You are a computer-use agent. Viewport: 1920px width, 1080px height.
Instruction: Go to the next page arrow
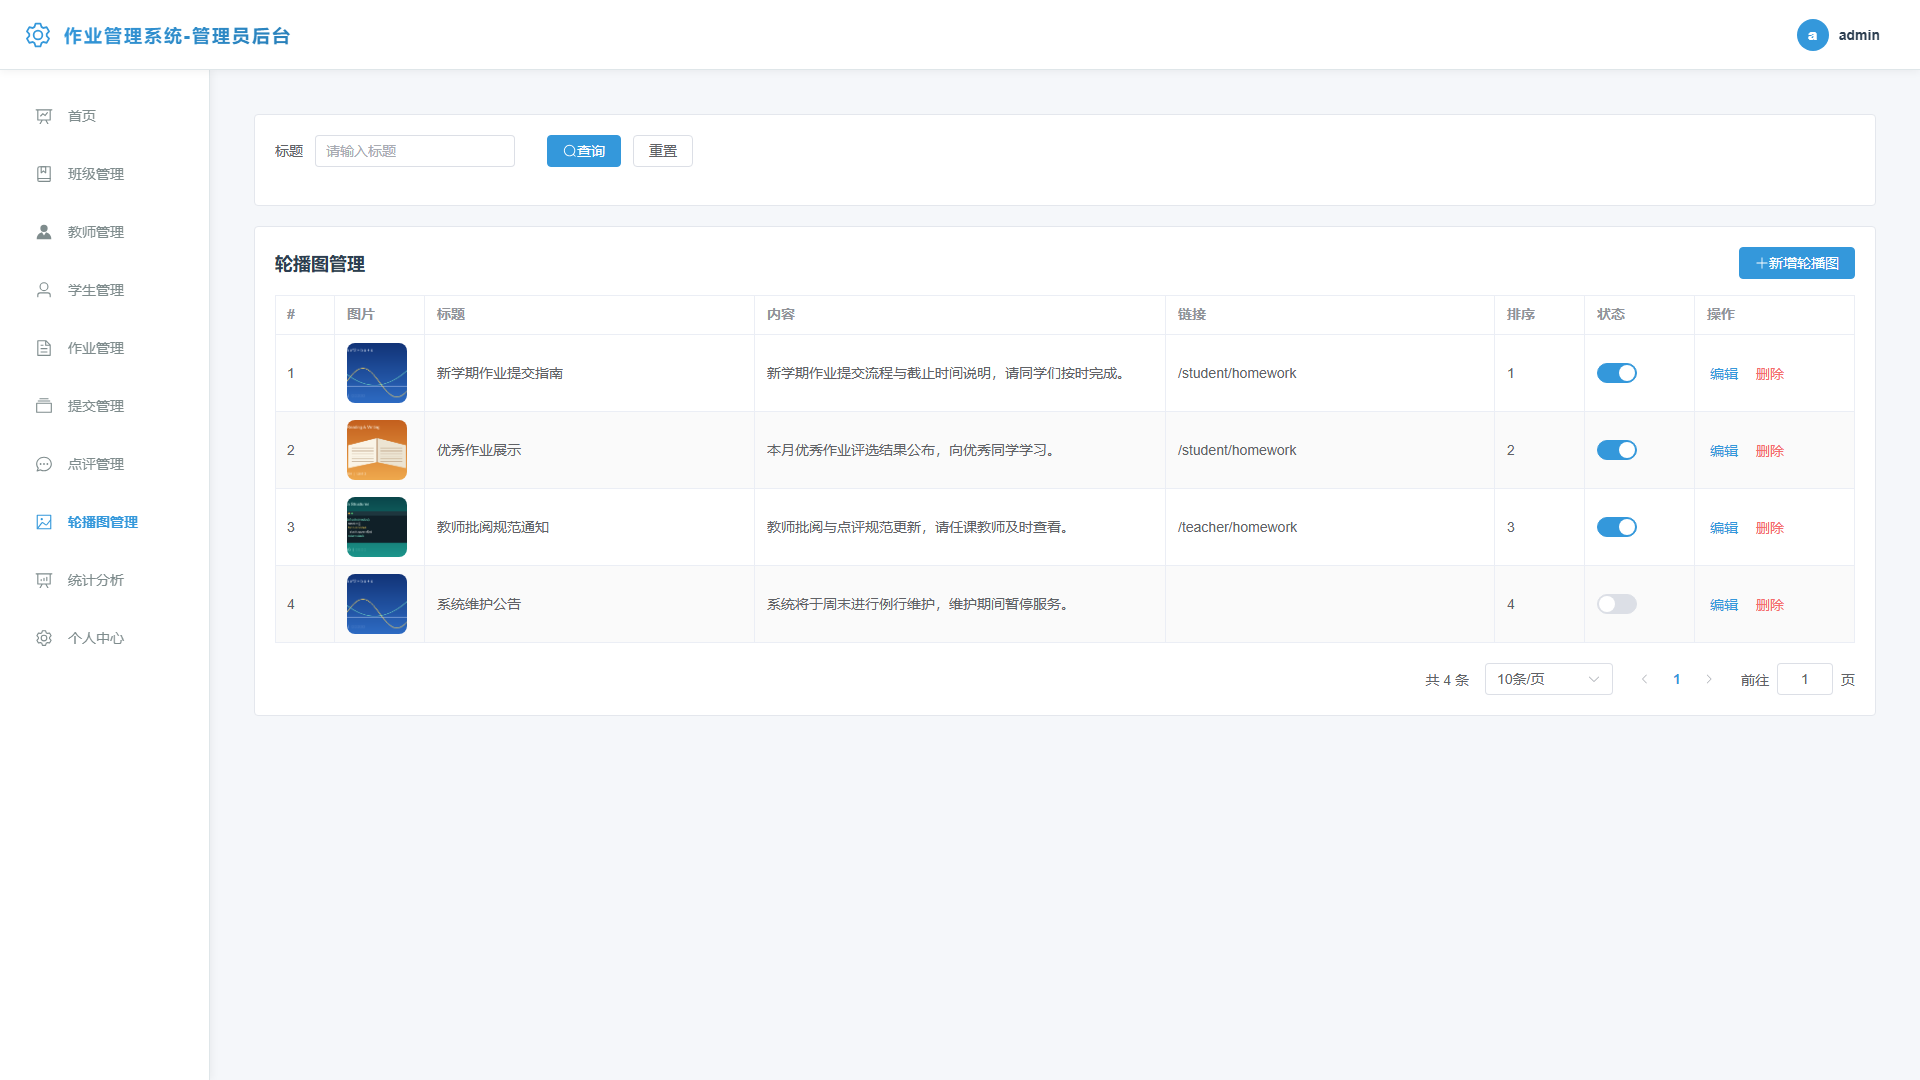pyautogui.click(x=1709, y=679)
